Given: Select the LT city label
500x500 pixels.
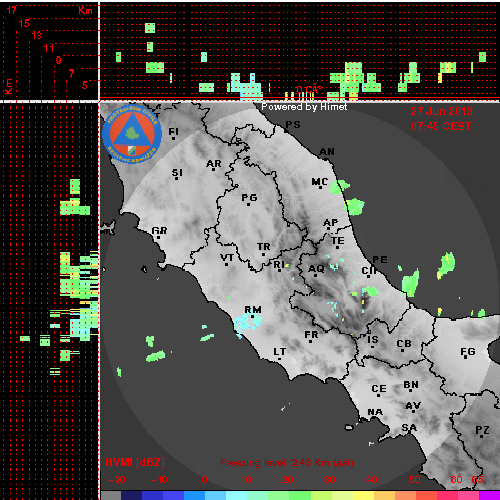Looking at the screenshot, I should pos(280,351).
